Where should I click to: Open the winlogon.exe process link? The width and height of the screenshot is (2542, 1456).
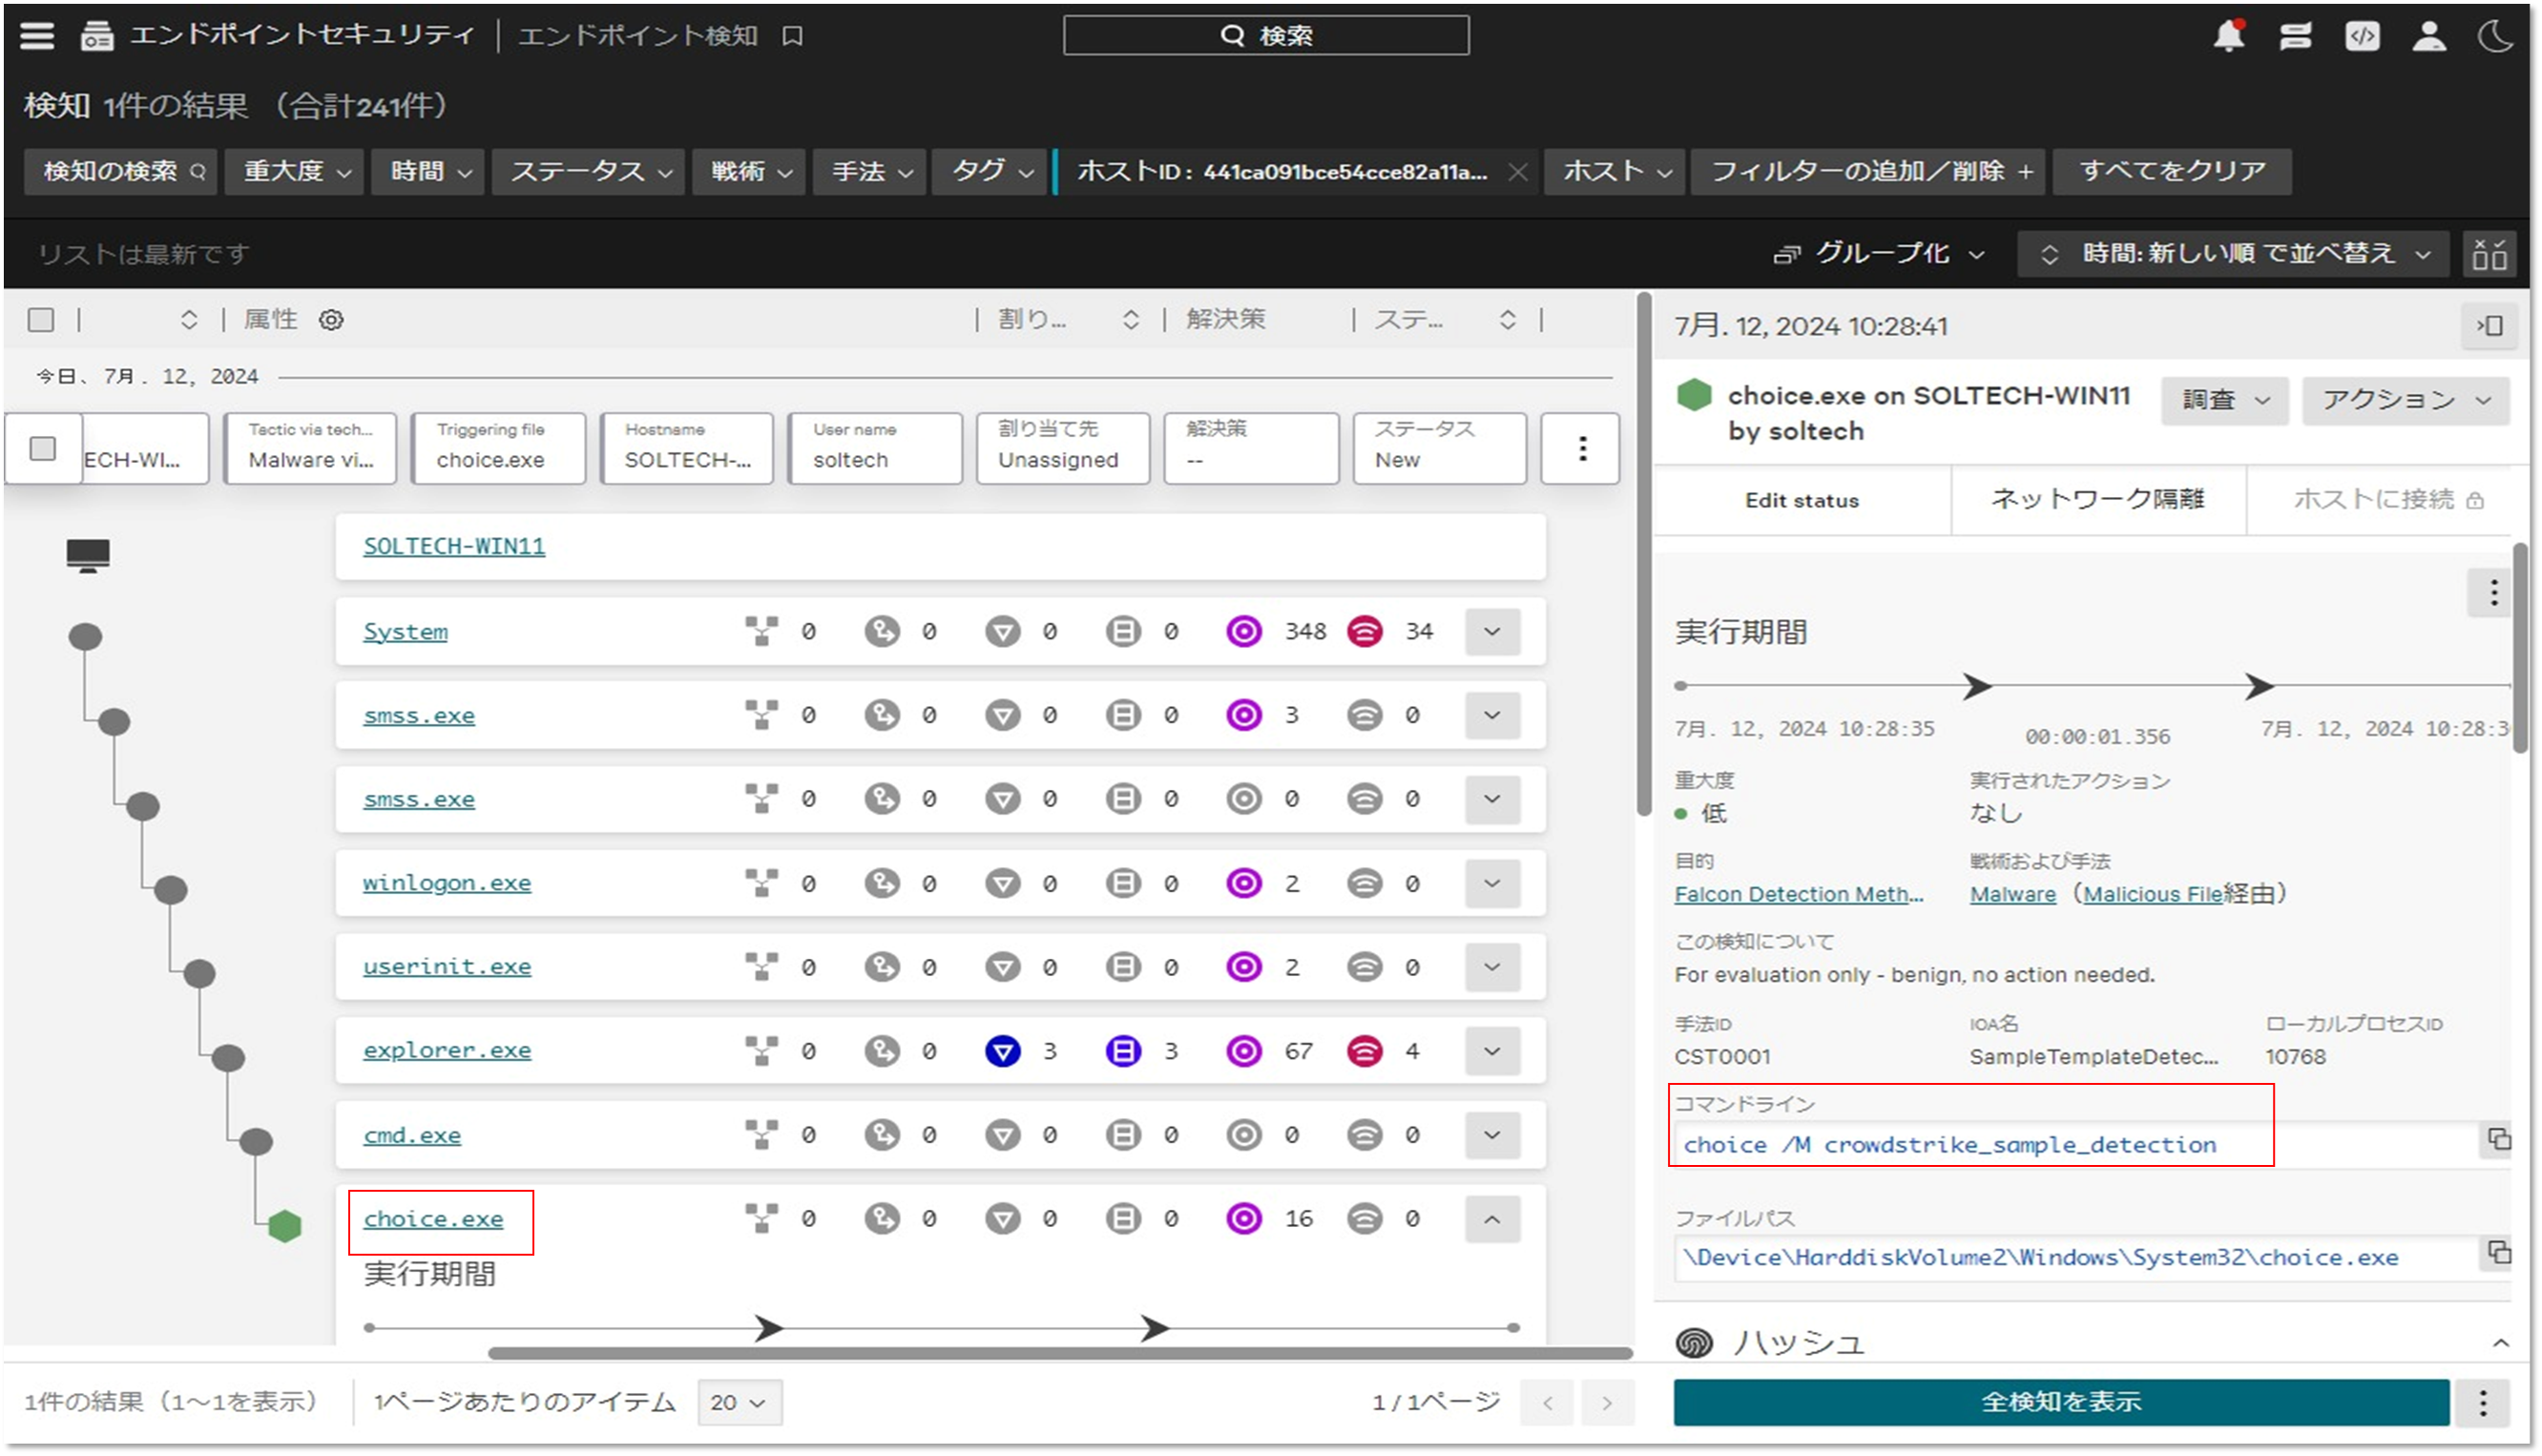(x=447, y=883)
